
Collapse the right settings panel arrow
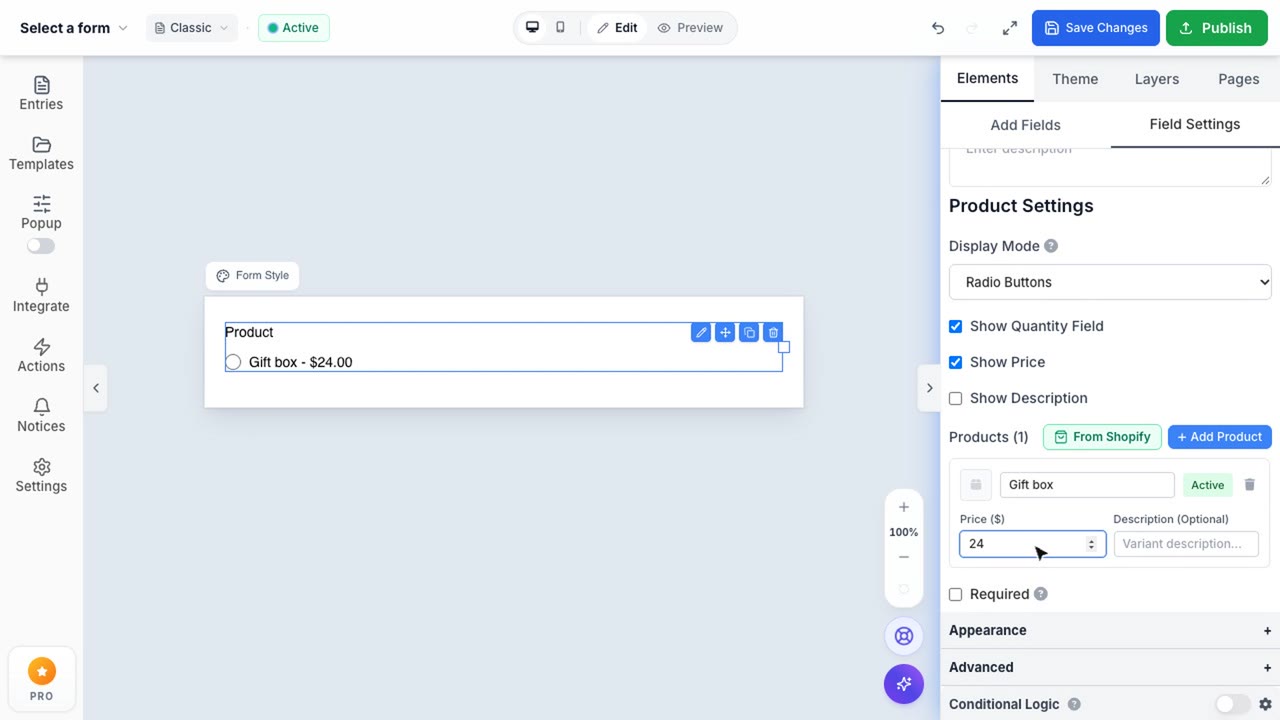tap(929, 388)
